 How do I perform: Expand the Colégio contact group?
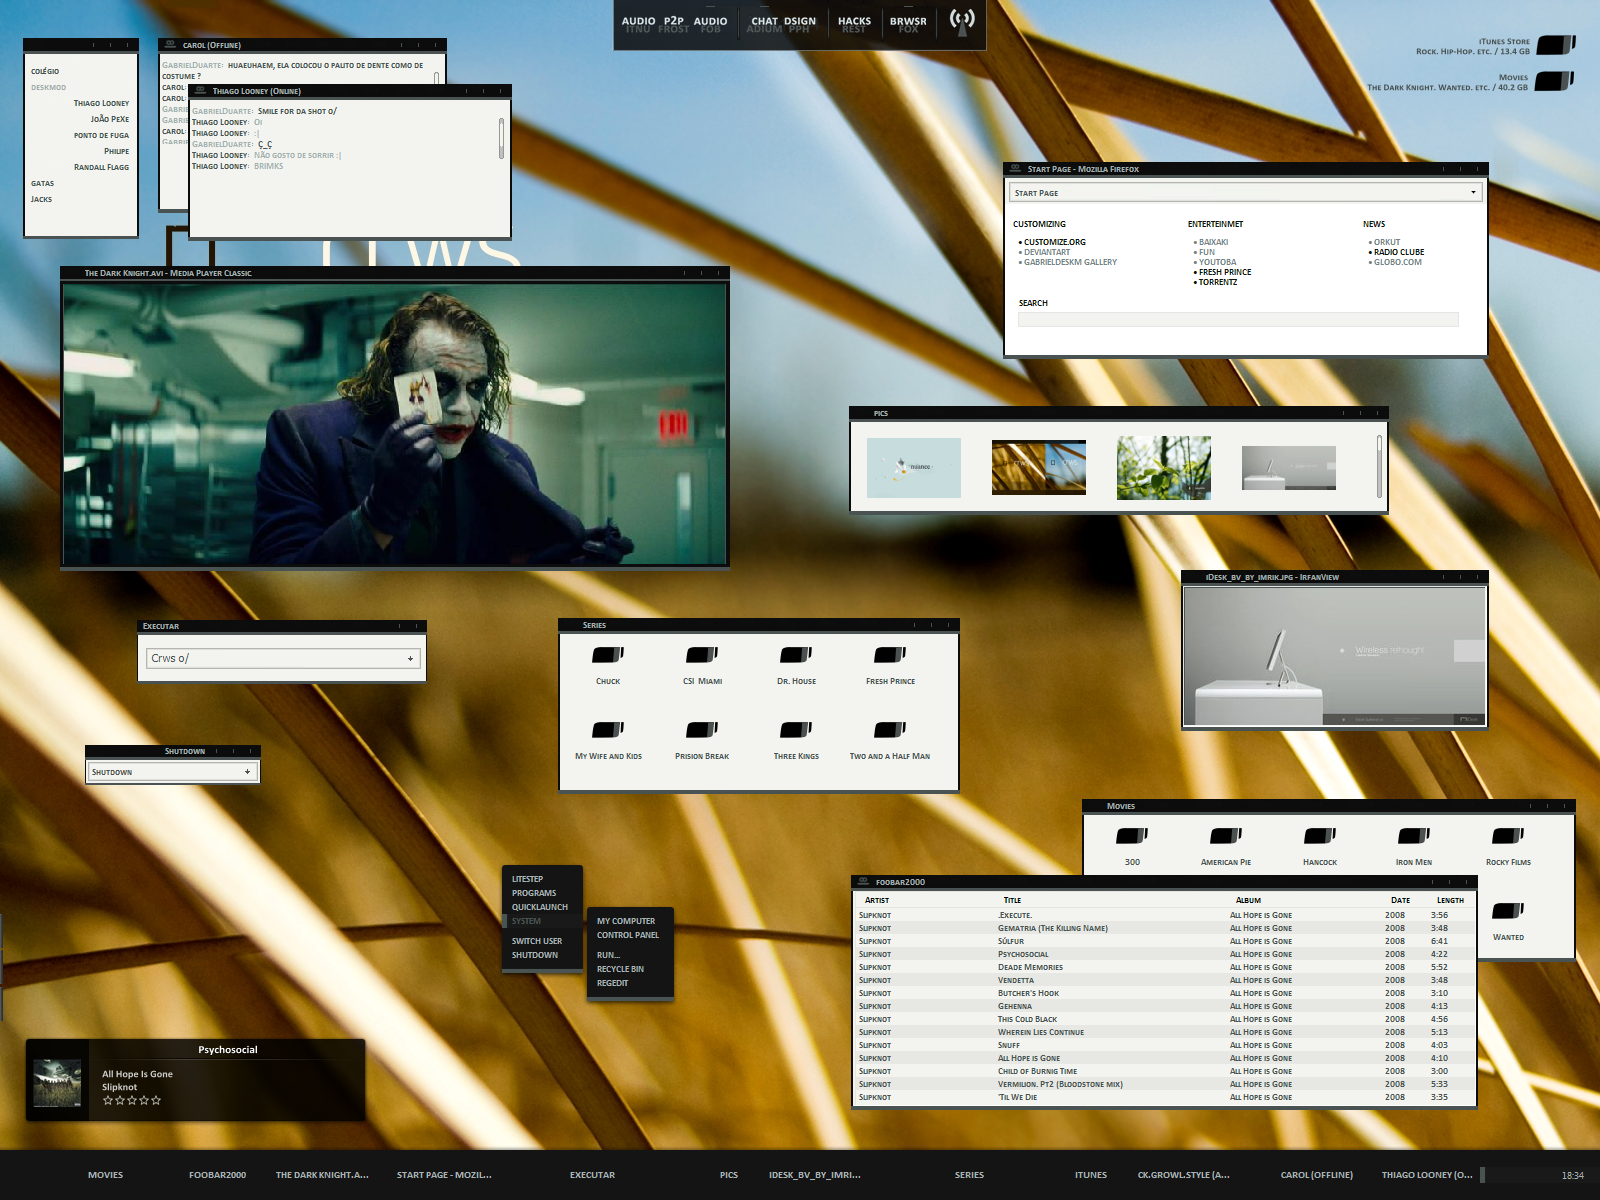pos(45,71)
